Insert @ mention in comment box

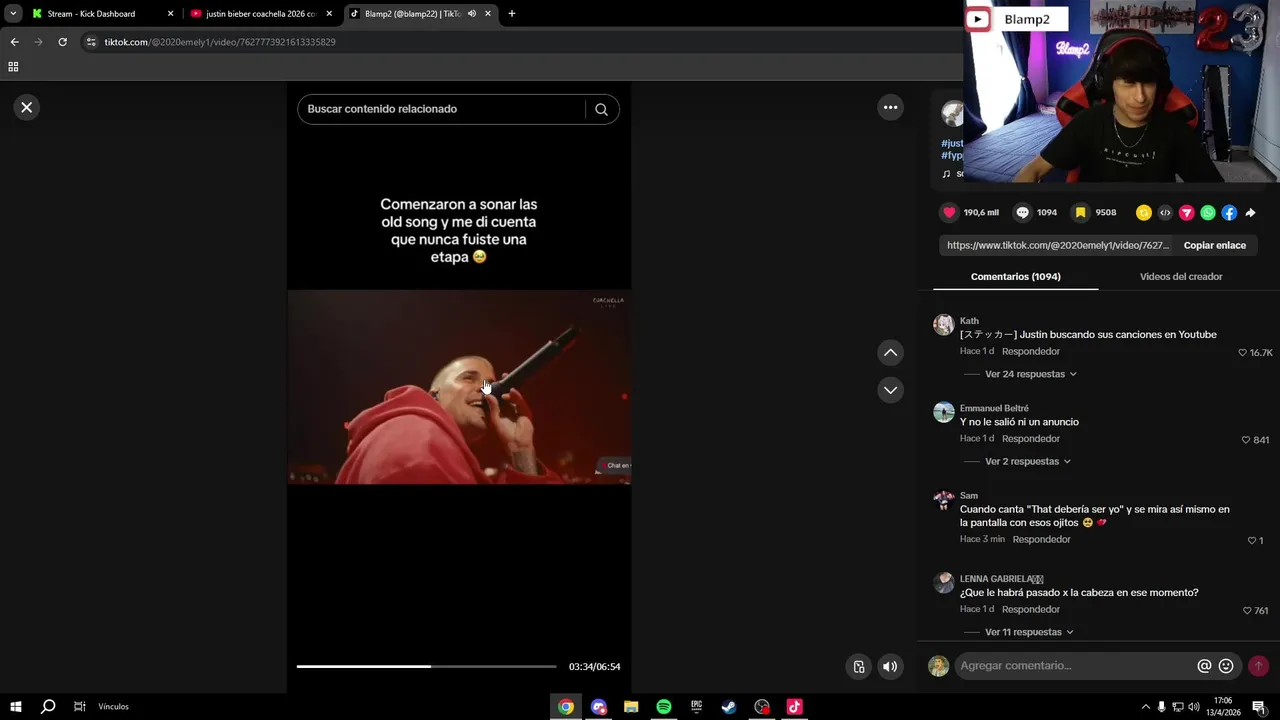[x=1204, y=666]
